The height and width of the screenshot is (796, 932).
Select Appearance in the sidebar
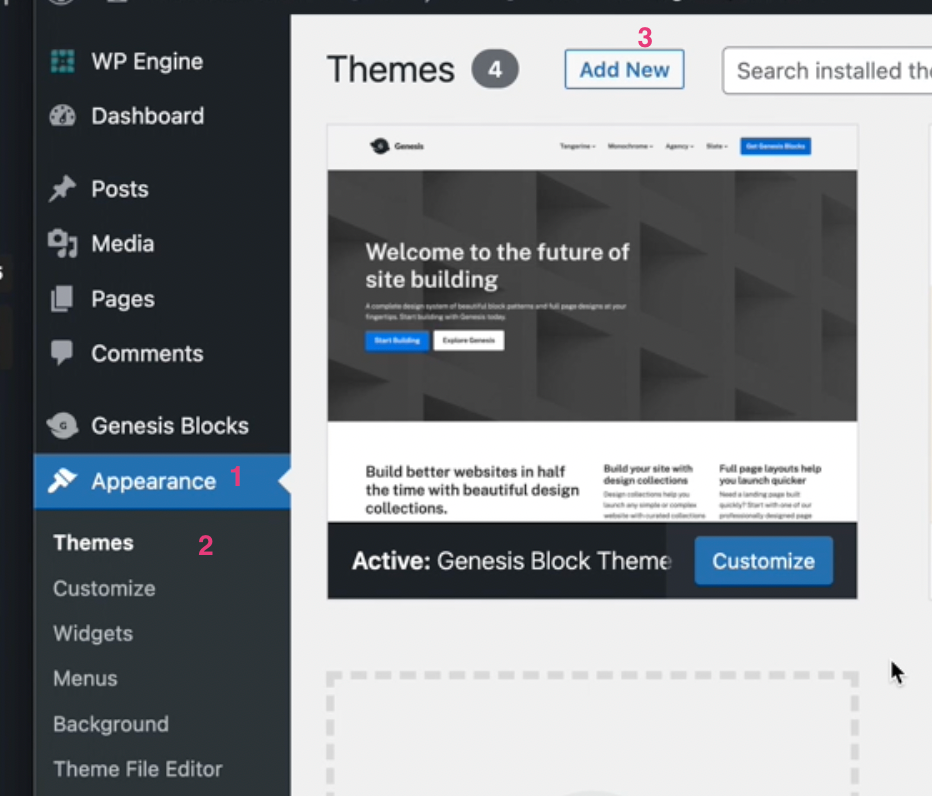pyautogui.click(x=162, y=481)
